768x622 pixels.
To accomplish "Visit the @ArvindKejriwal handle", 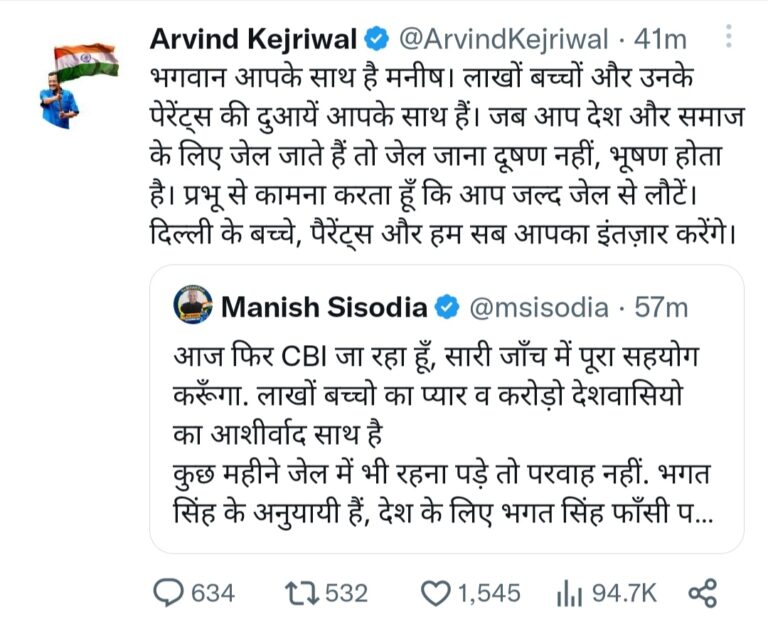I will tap(503, 39).
